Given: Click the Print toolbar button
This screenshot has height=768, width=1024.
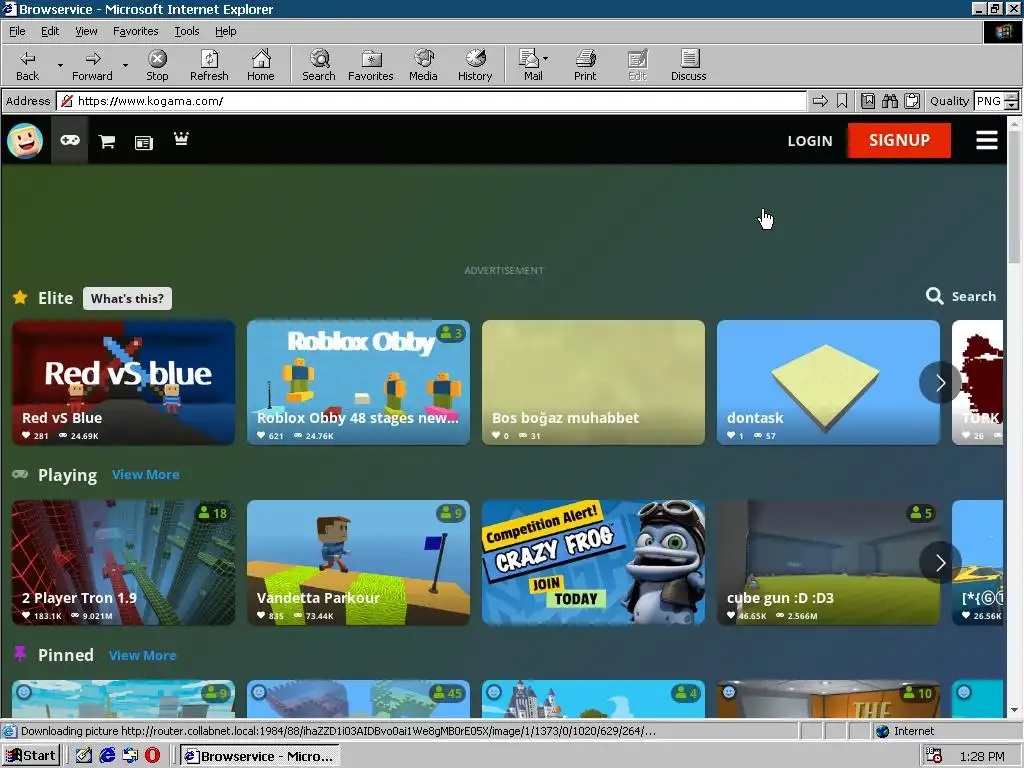Looking at the screenshot, I should click(585, 65).
